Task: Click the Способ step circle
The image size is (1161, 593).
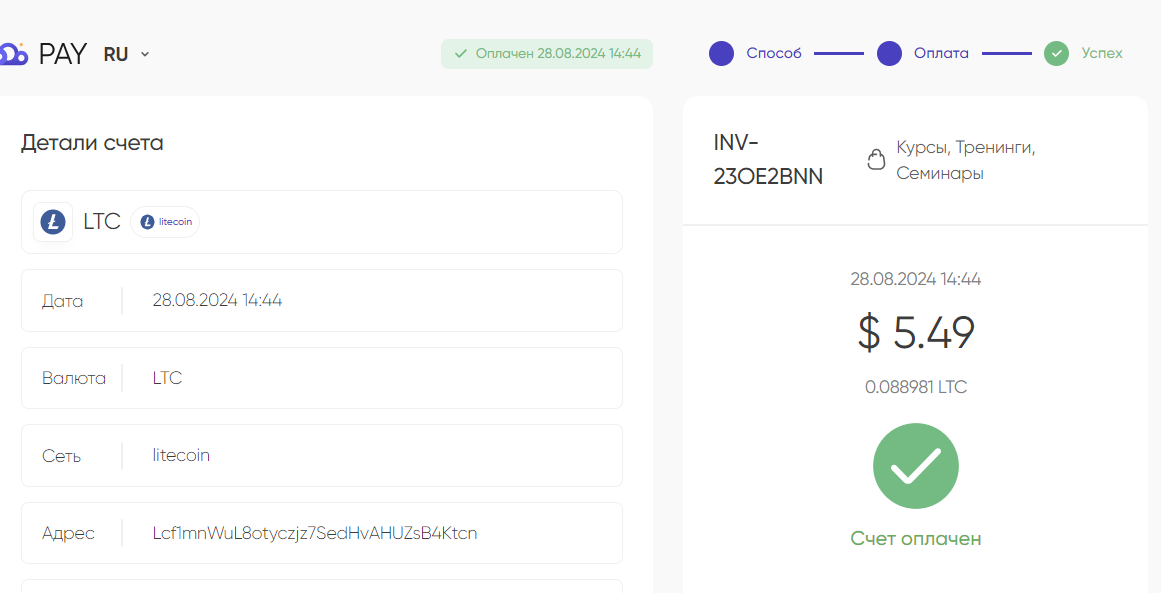Action: 721,53
